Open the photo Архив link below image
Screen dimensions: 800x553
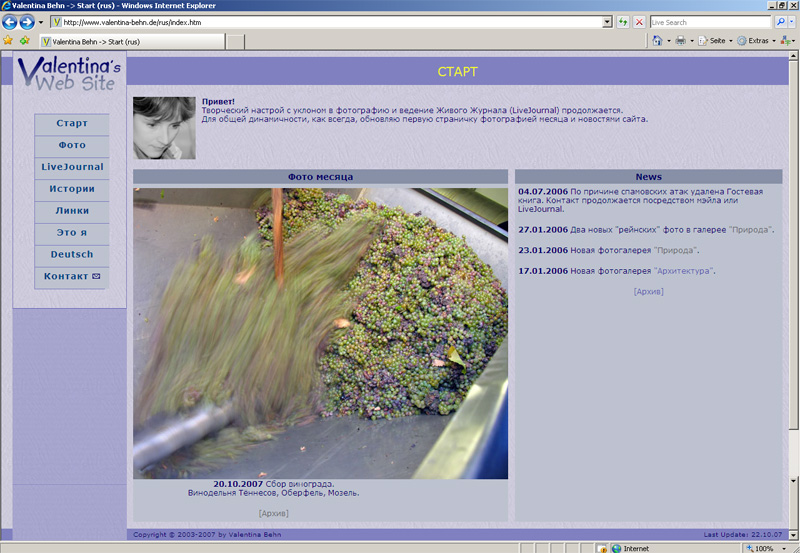click(273, 513)
